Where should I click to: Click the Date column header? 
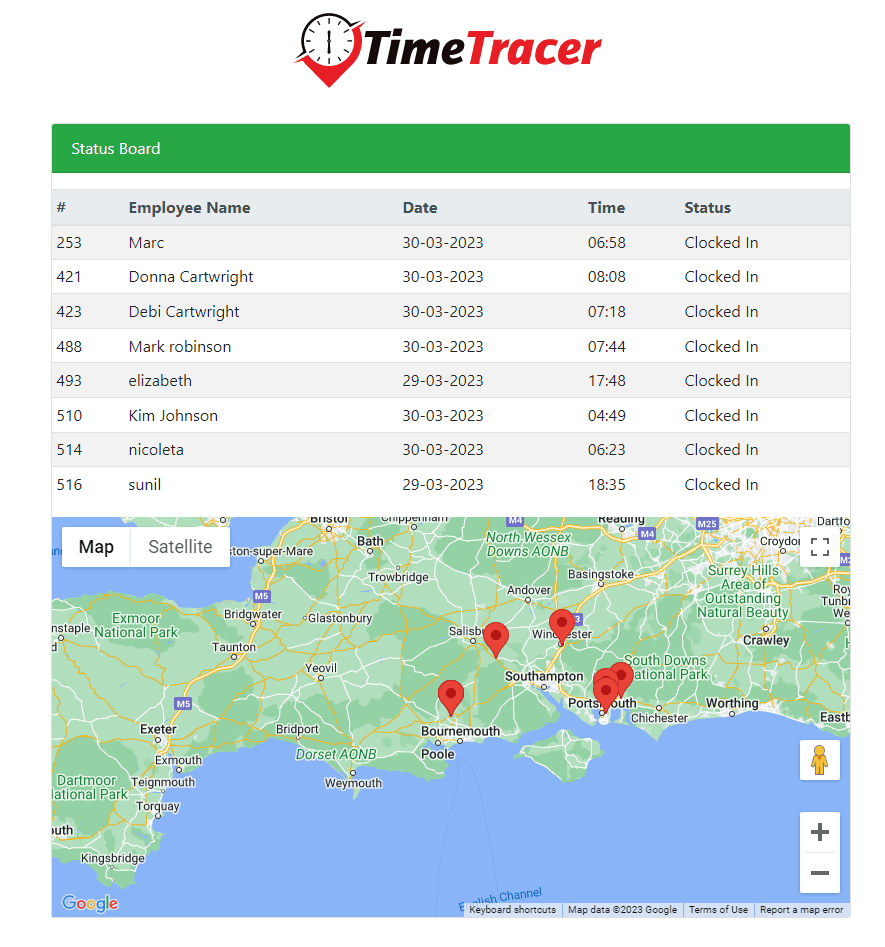tap(420, 208)
